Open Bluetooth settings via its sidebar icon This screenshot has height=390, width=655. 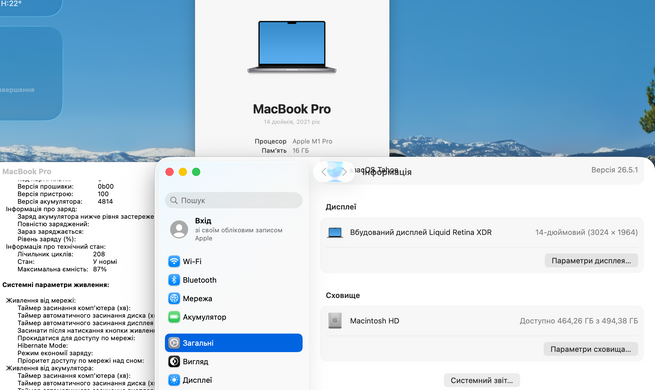tap(174, 280)
